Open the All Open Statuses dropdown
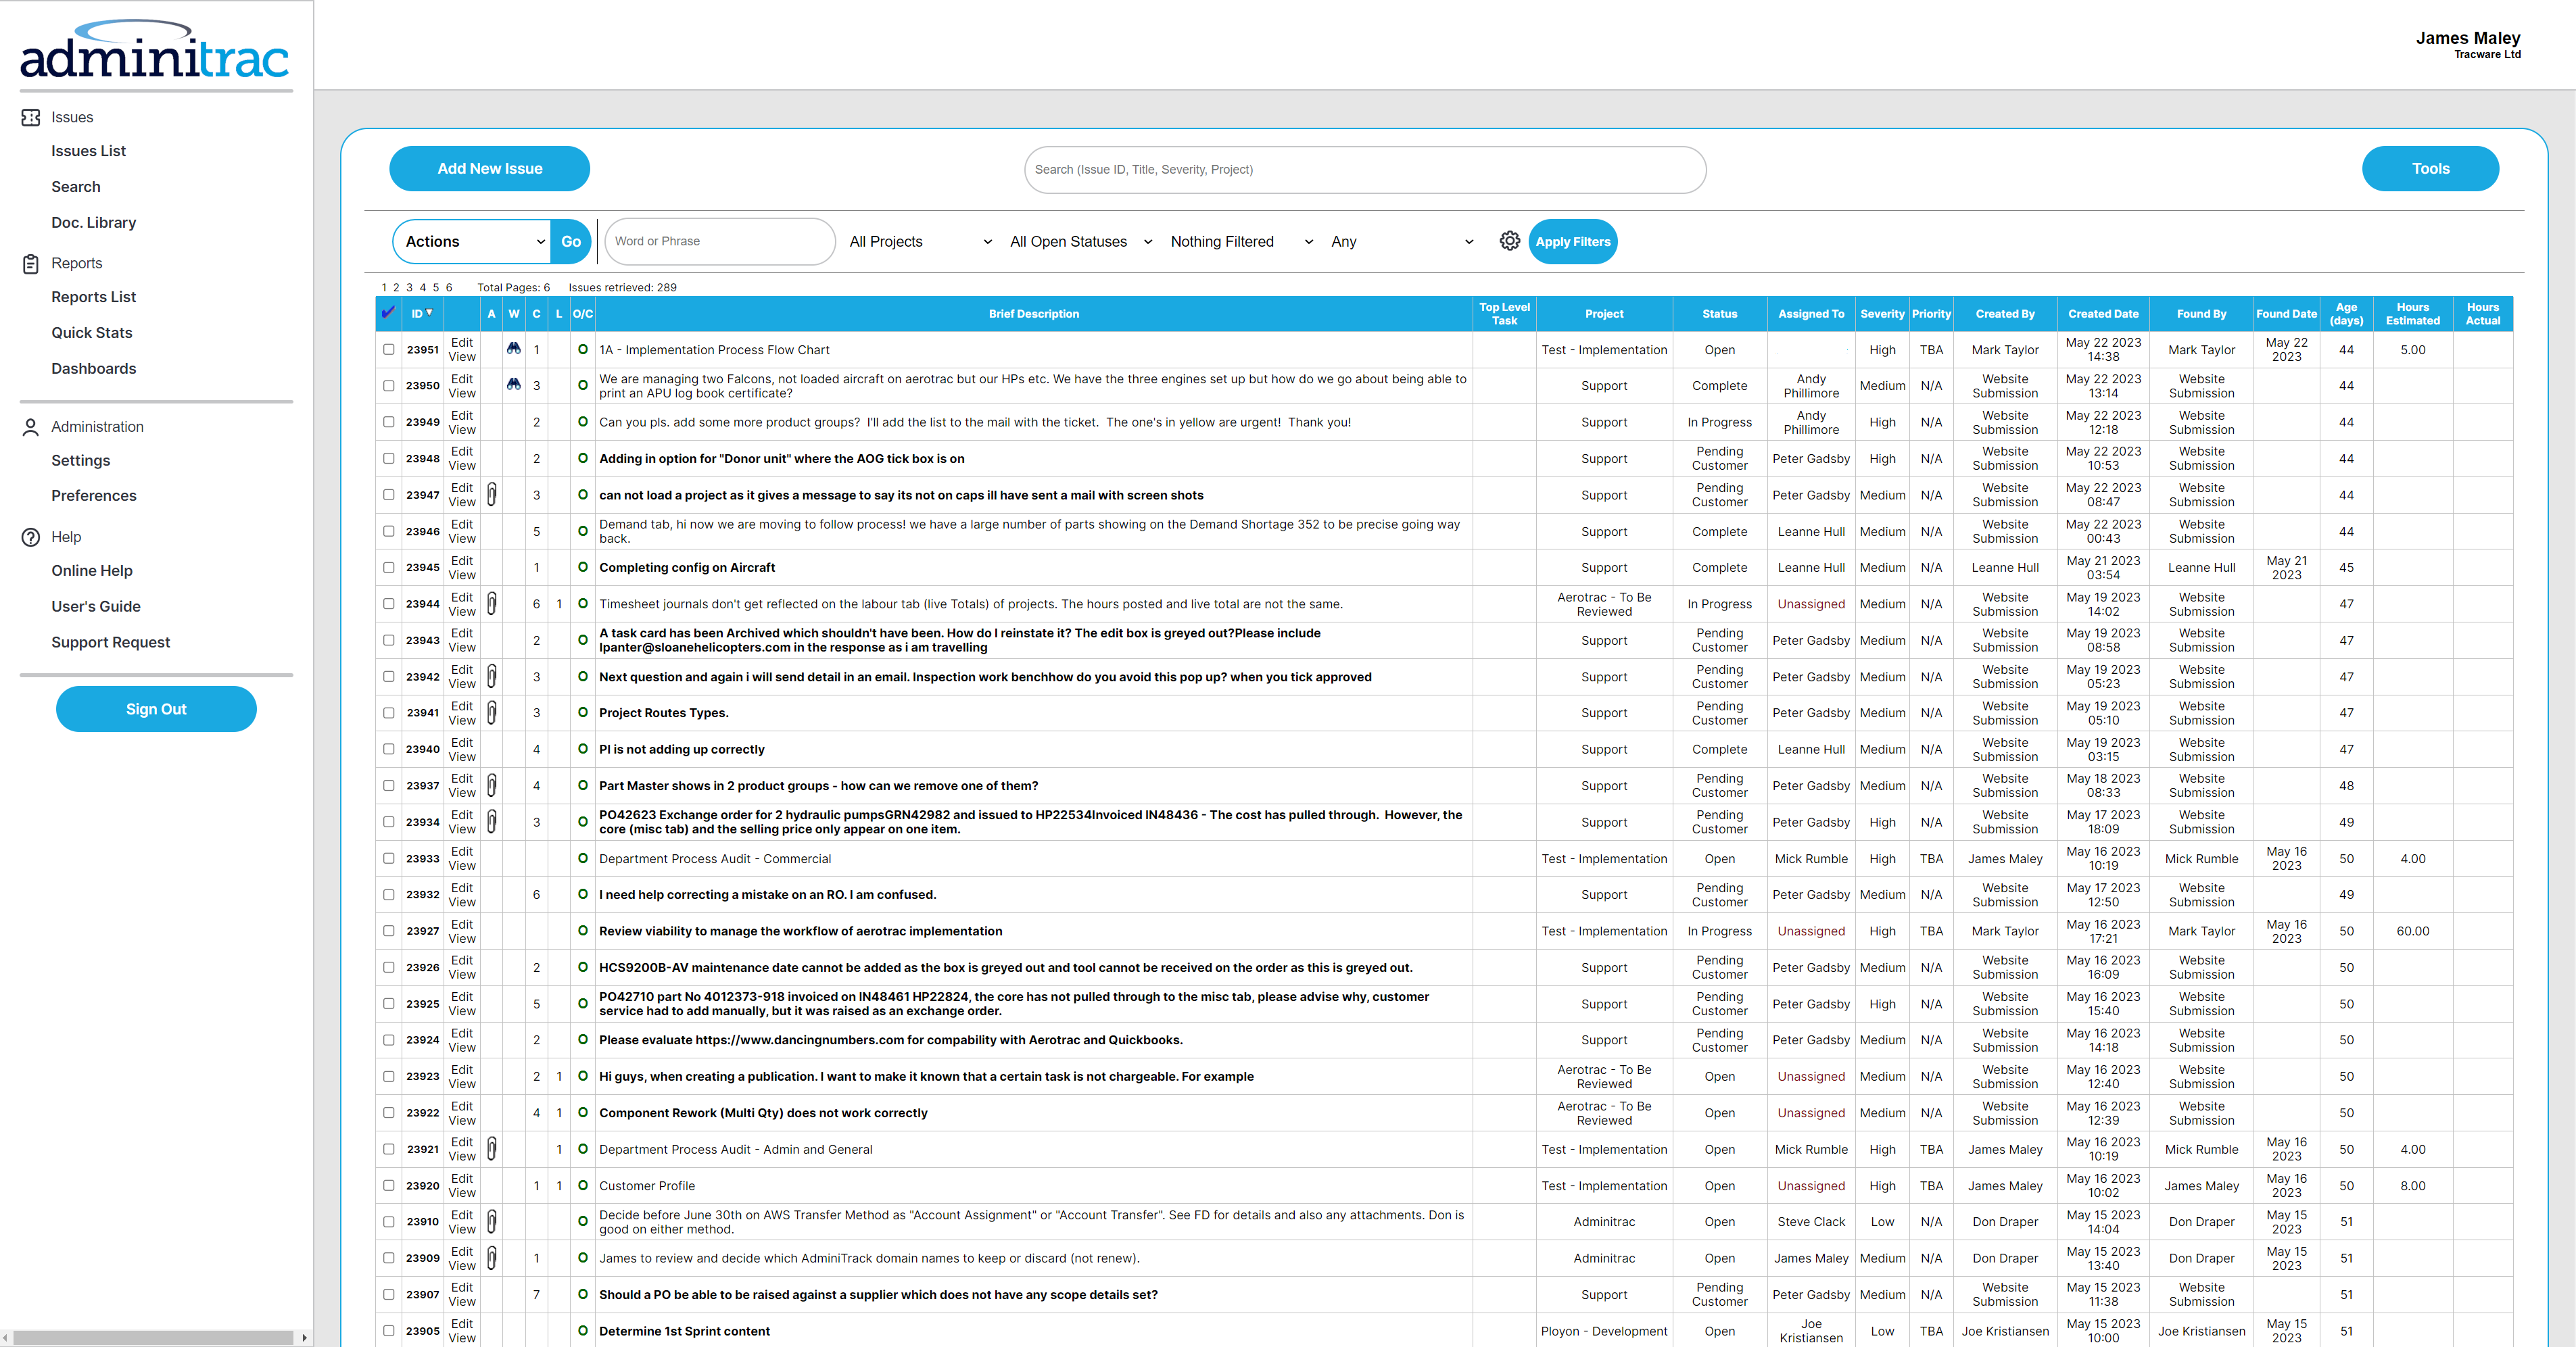Viewport: 2576px width, 1347px height. [1079, 241]
